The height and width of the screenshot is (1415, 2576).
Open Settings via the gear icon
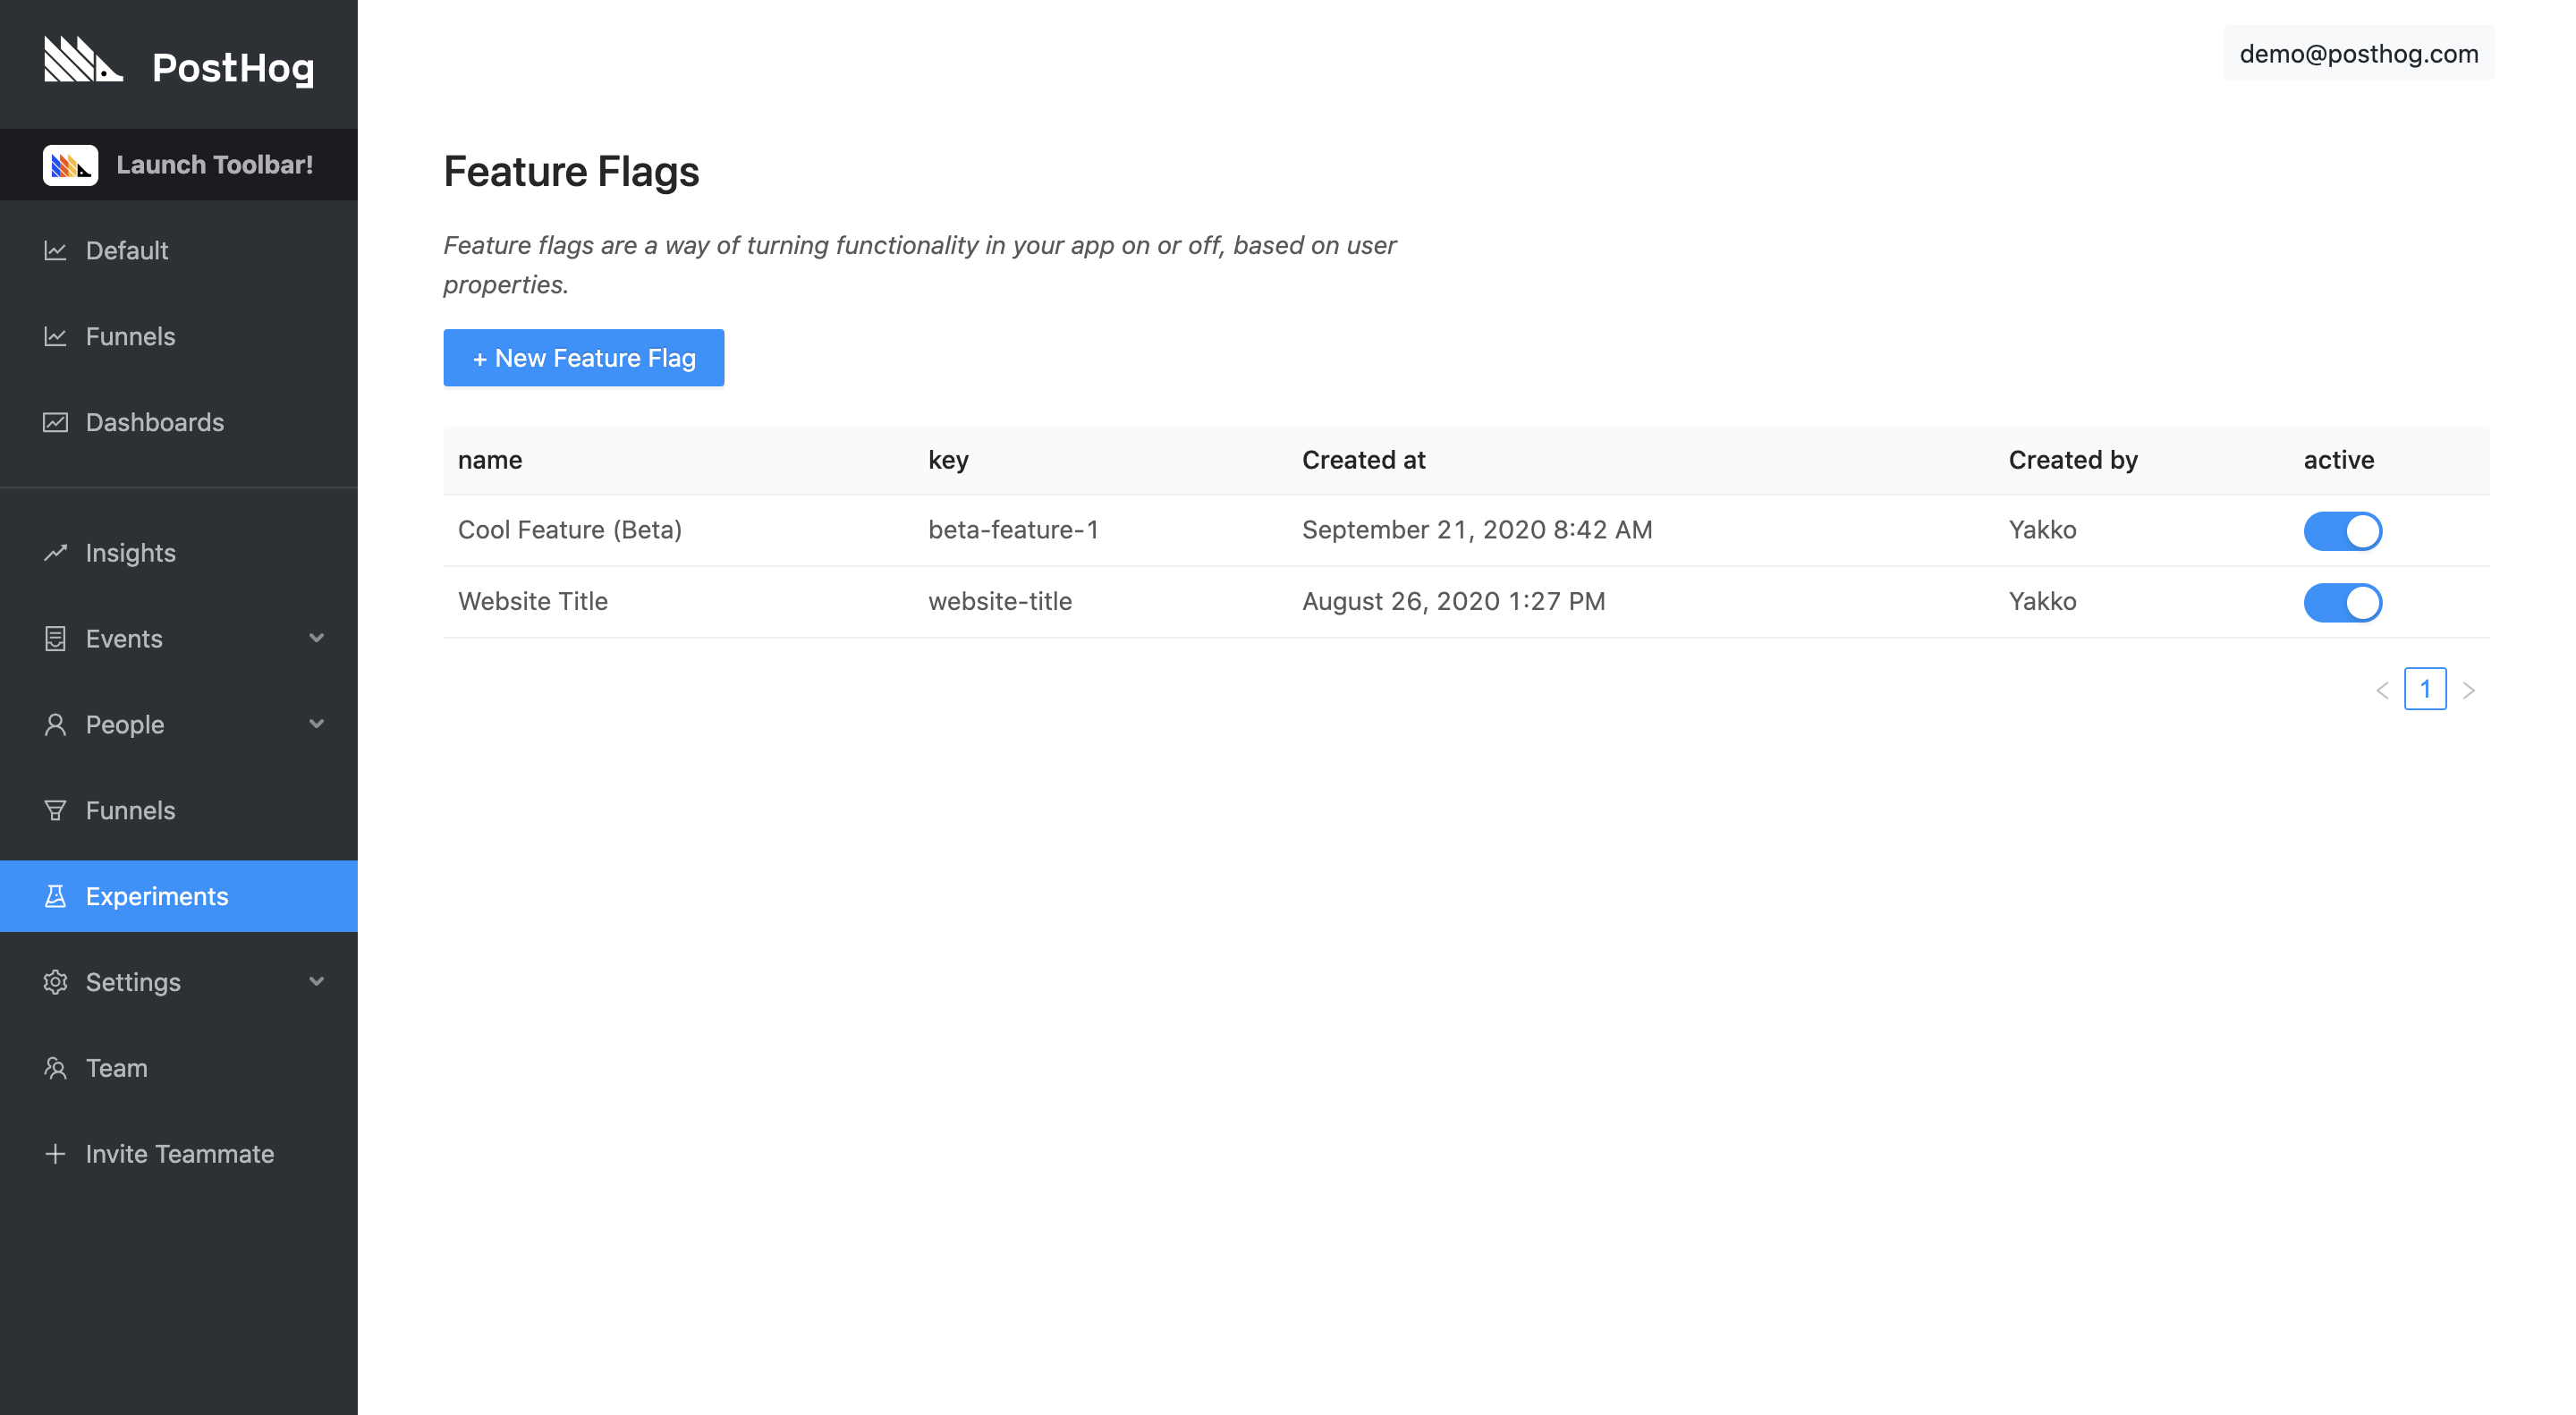pyautogui.click(x=56, y=982)
